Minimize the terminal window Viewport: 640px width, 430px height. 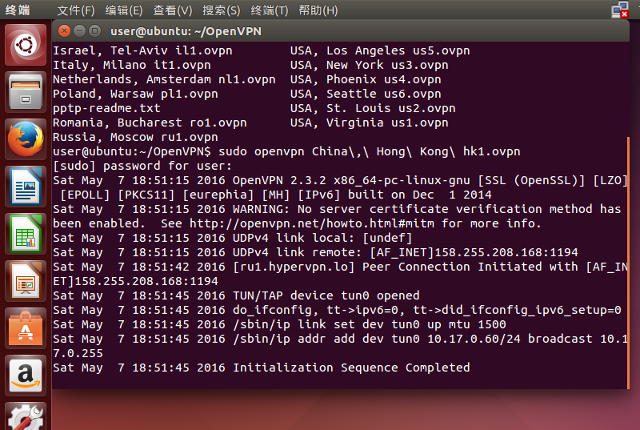click(x=80, y=31)
